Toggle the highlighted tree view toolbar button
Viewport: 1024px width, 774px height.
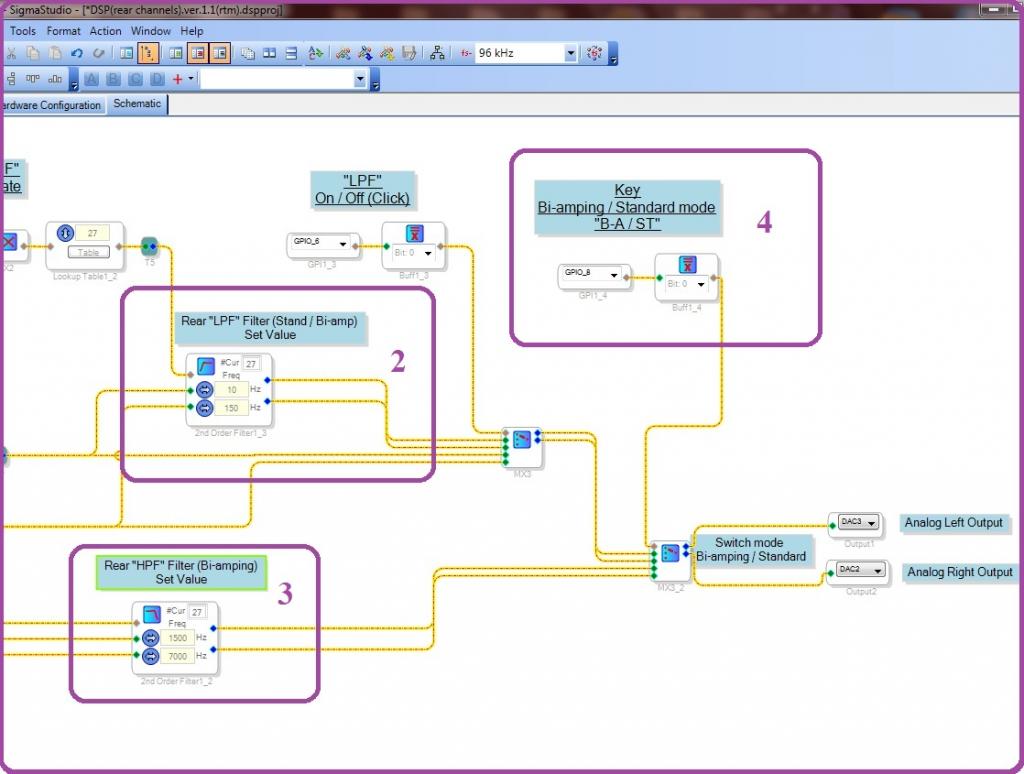[147, 53]
